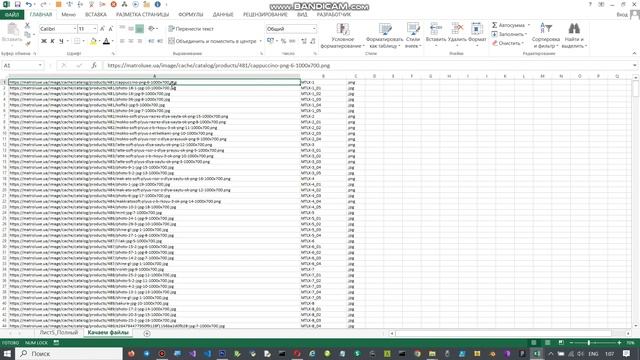Open the Calibri font name dropdown
The width and height of the screenshot is (640, 360).
(75, 29)
